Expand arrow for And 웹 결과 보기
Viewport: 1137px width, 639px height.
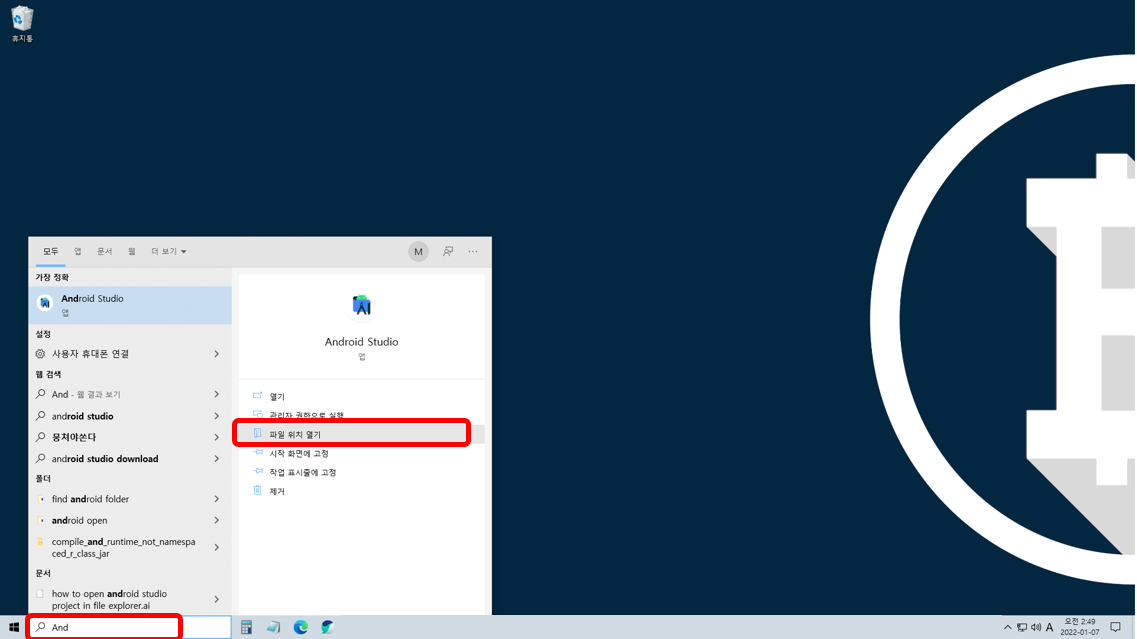[x=216, y=395]
